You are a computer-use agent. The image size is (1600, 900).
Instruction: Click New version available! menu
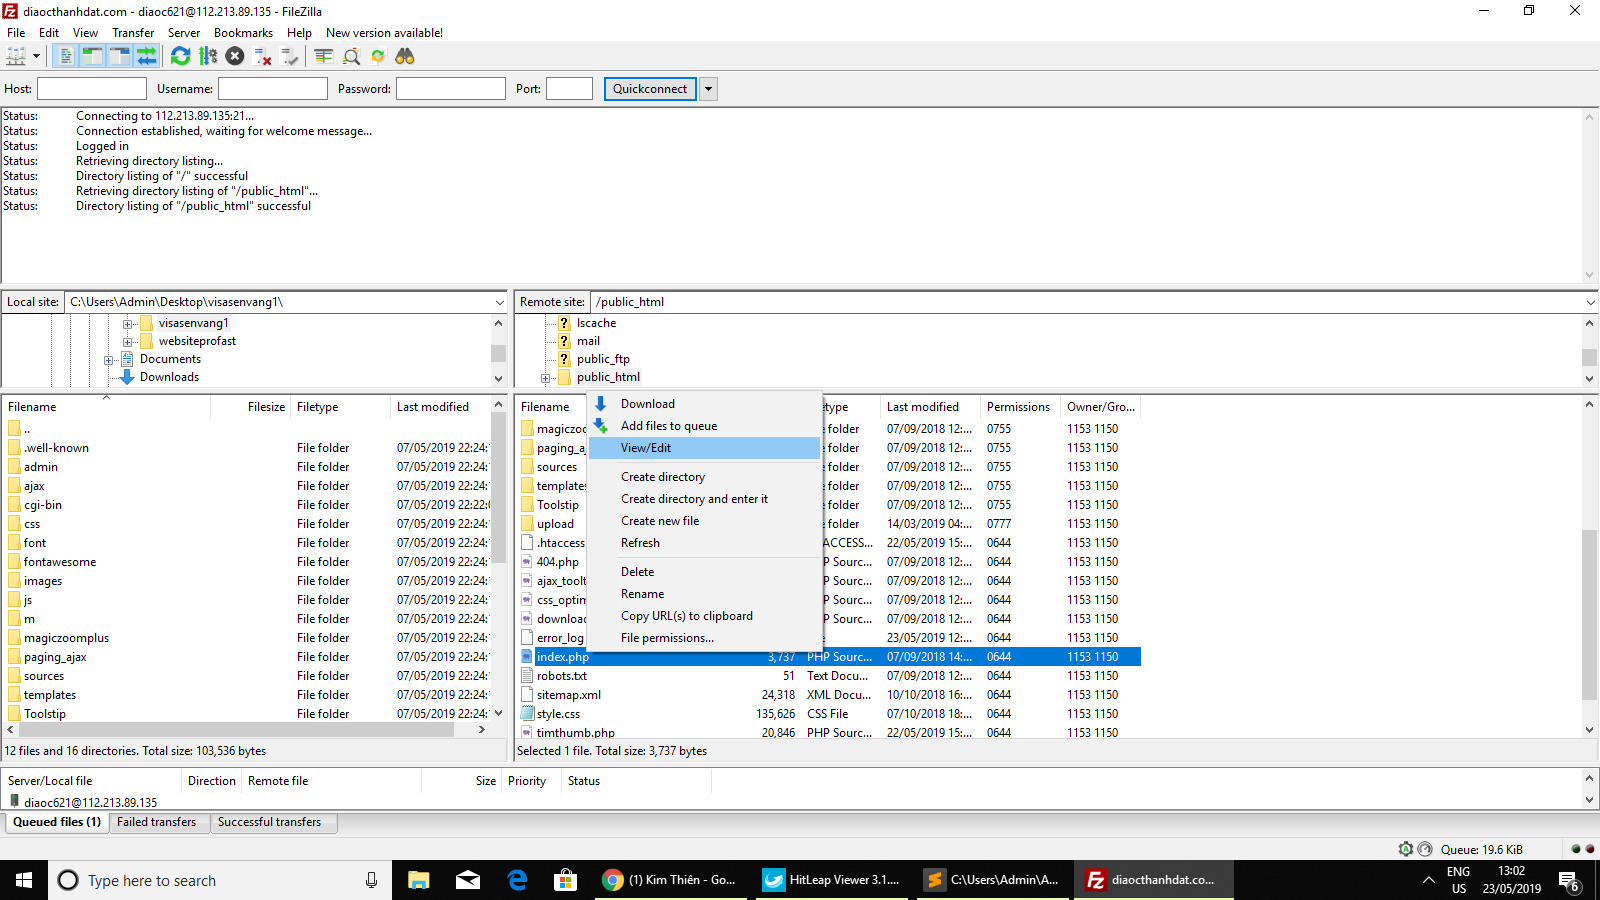tap(384, 33)
